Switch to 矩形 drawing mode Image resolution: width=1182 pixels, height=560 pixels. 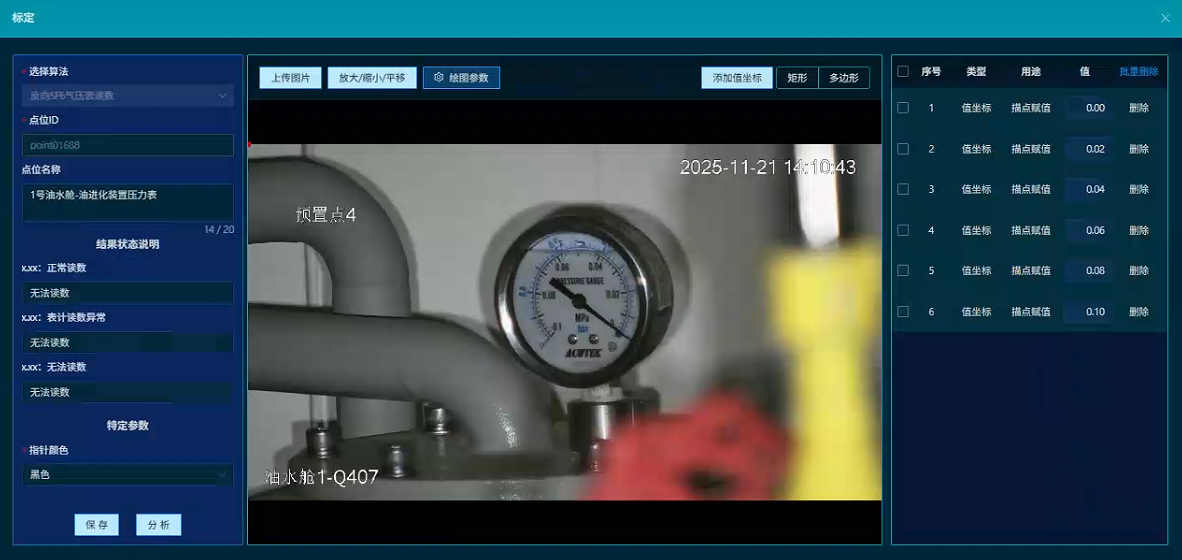click(x=797, y=78)
